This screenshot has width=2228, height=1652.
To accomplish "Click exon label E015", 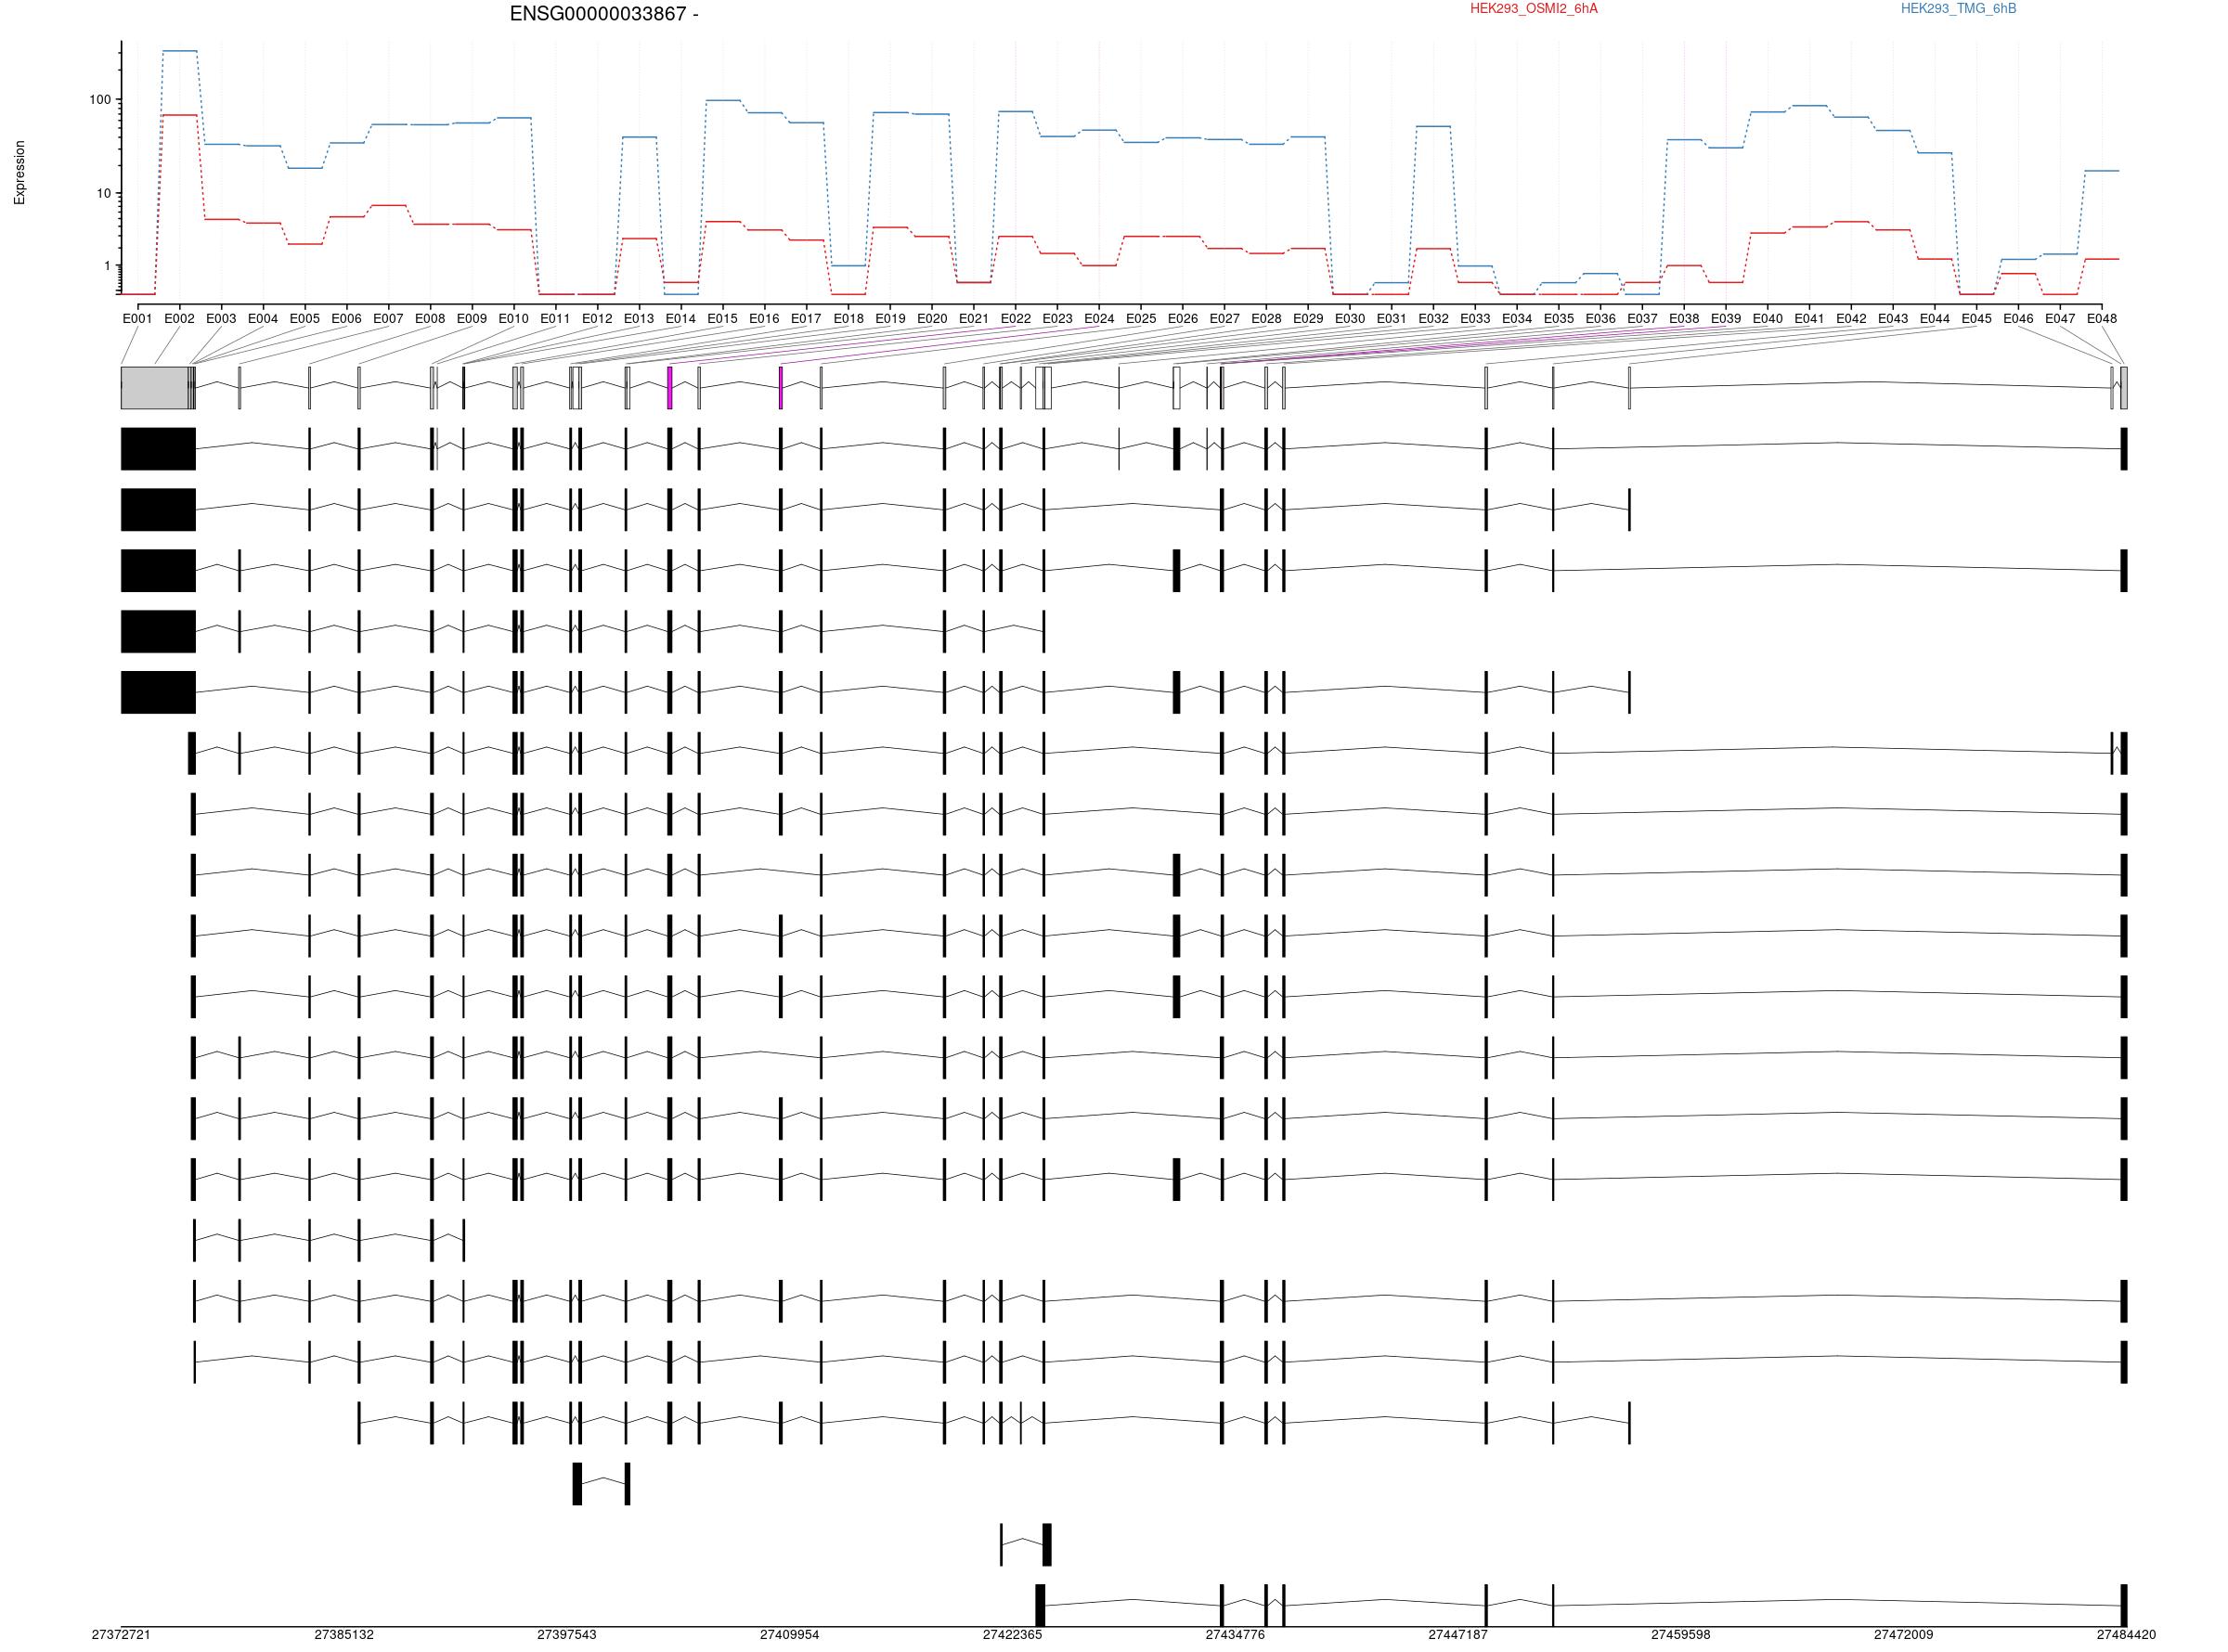I will [x=723, y=319].
